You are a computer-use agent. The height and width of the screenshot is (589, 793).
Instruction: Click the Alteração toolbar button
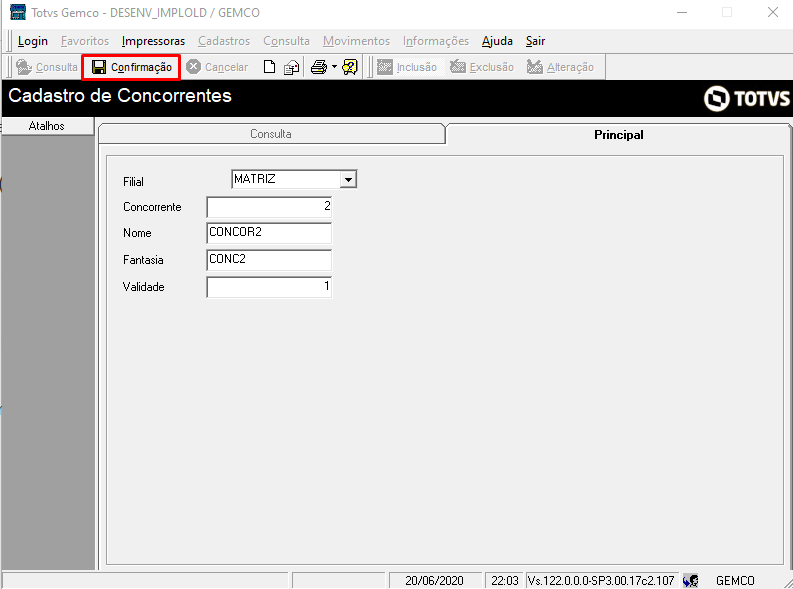560,67
